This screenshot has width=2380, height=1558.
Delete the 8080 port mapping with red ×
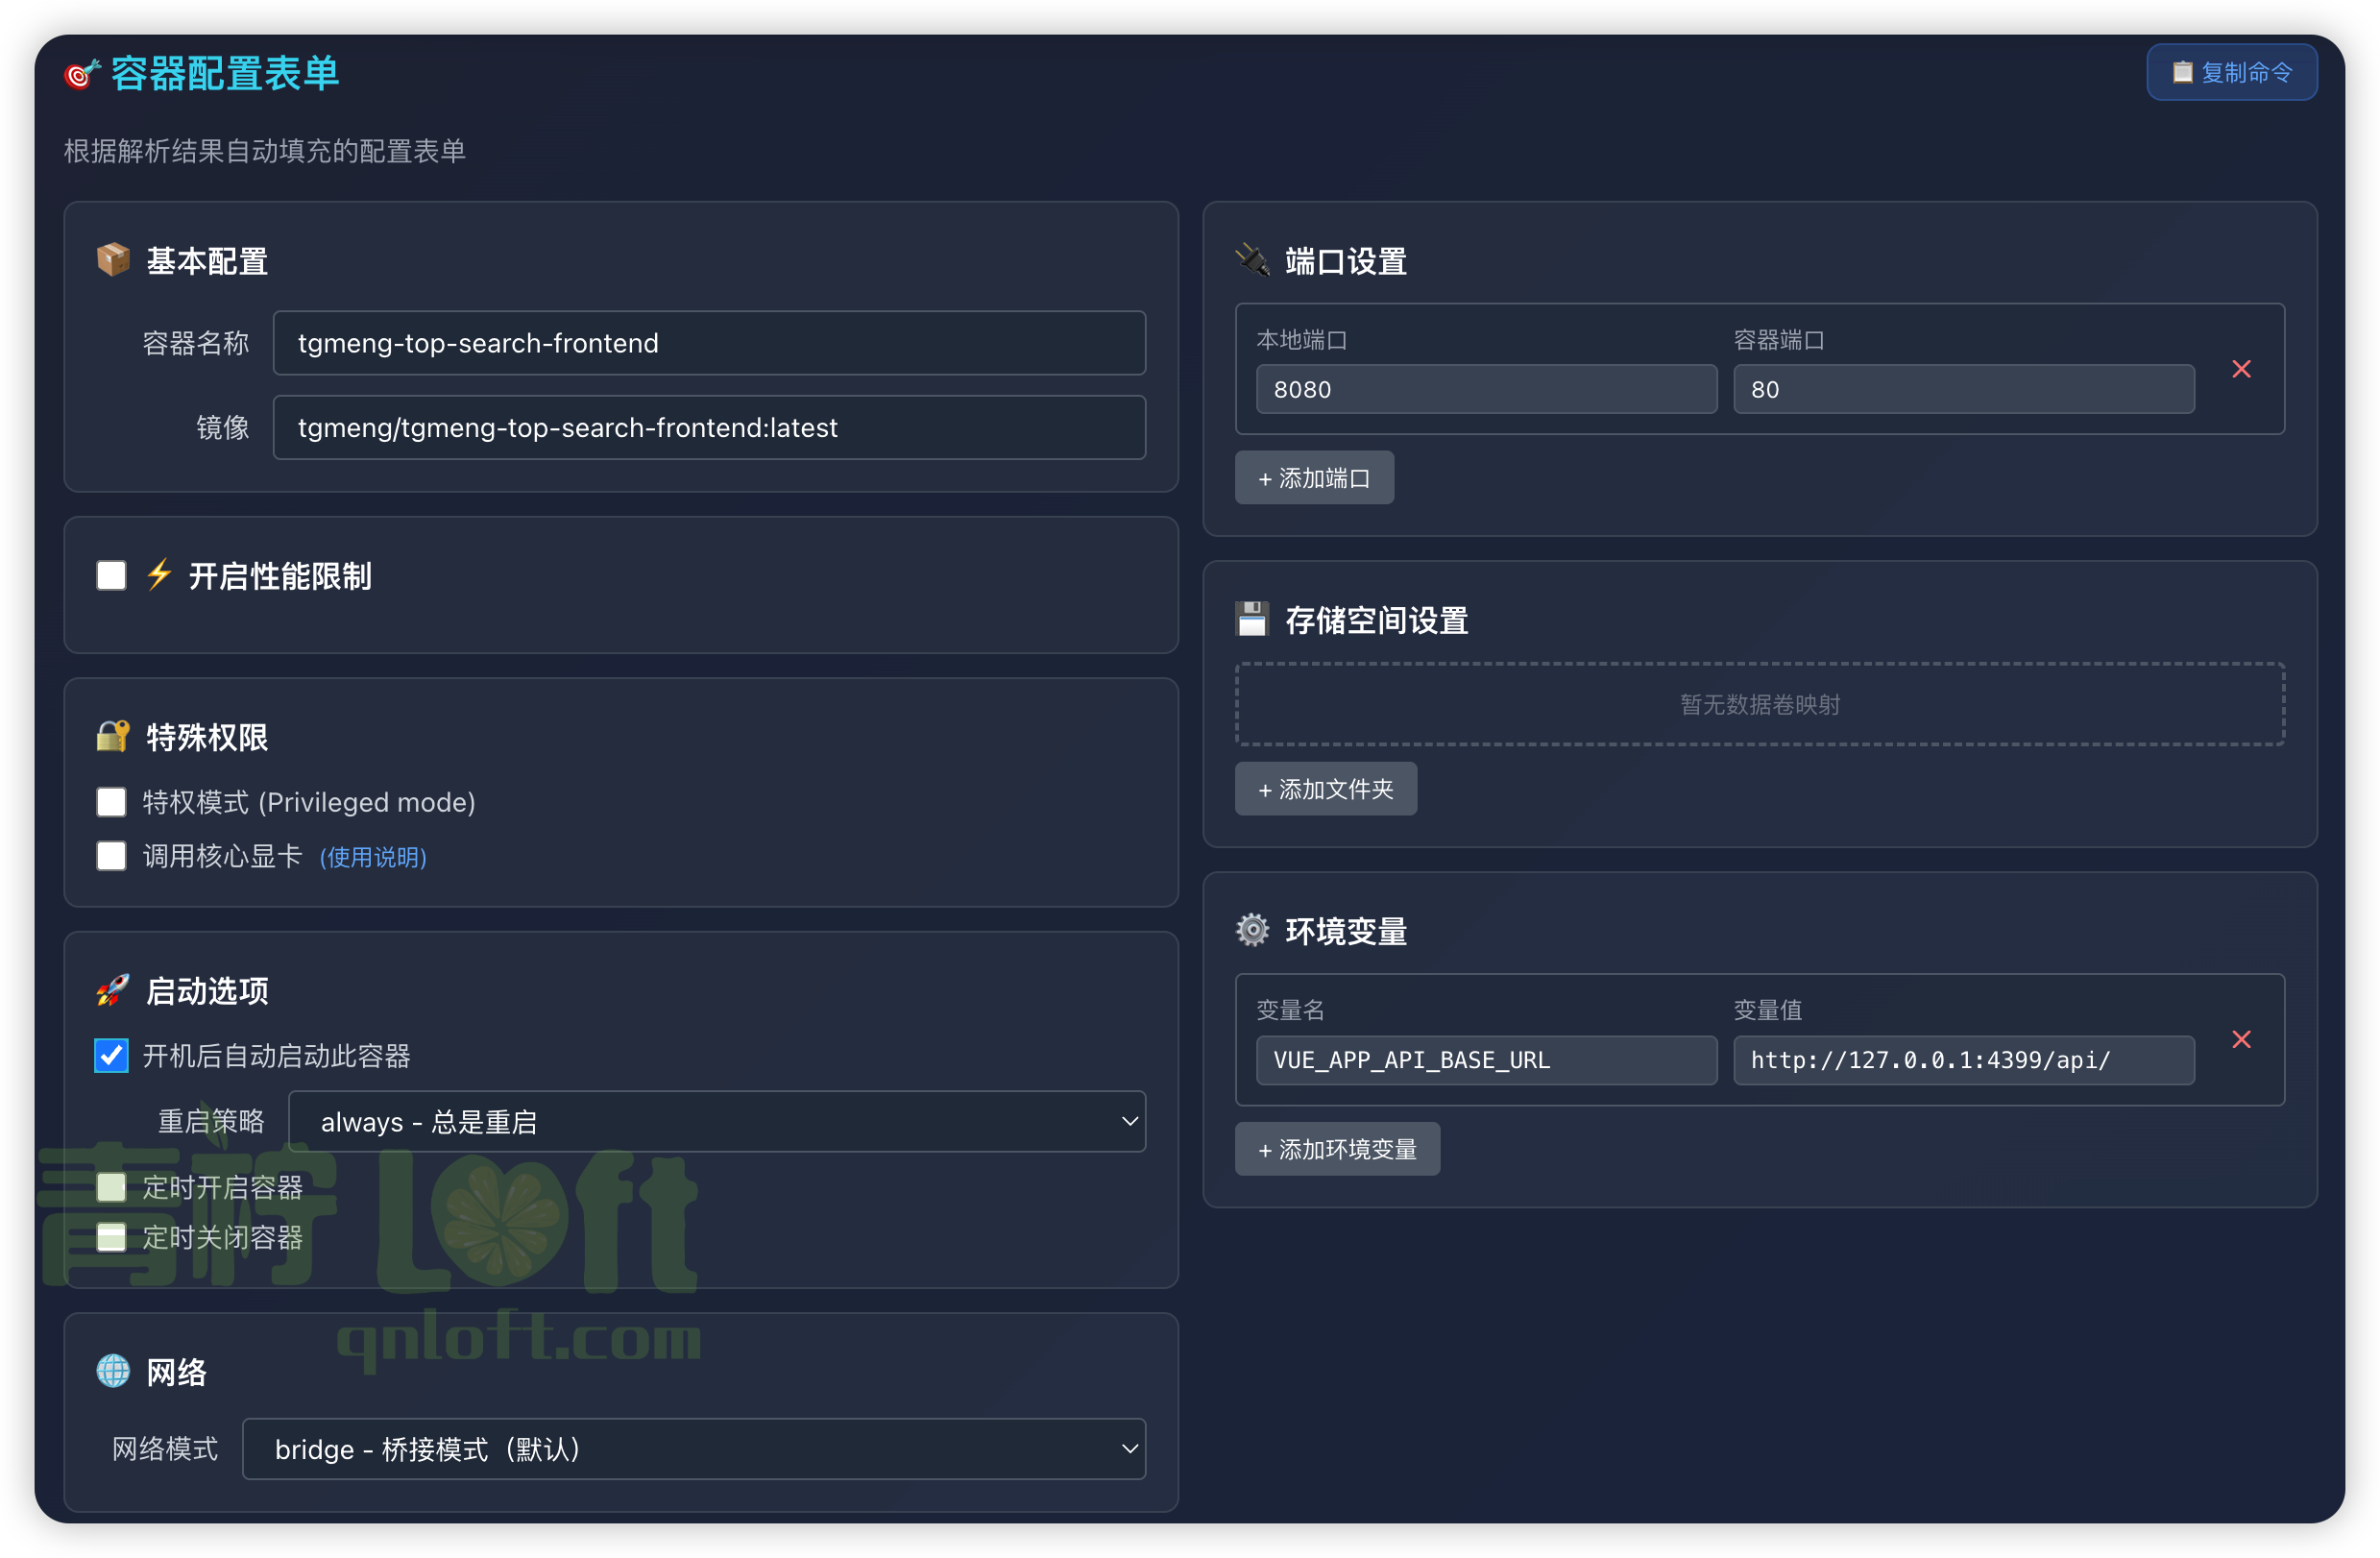2243,369
